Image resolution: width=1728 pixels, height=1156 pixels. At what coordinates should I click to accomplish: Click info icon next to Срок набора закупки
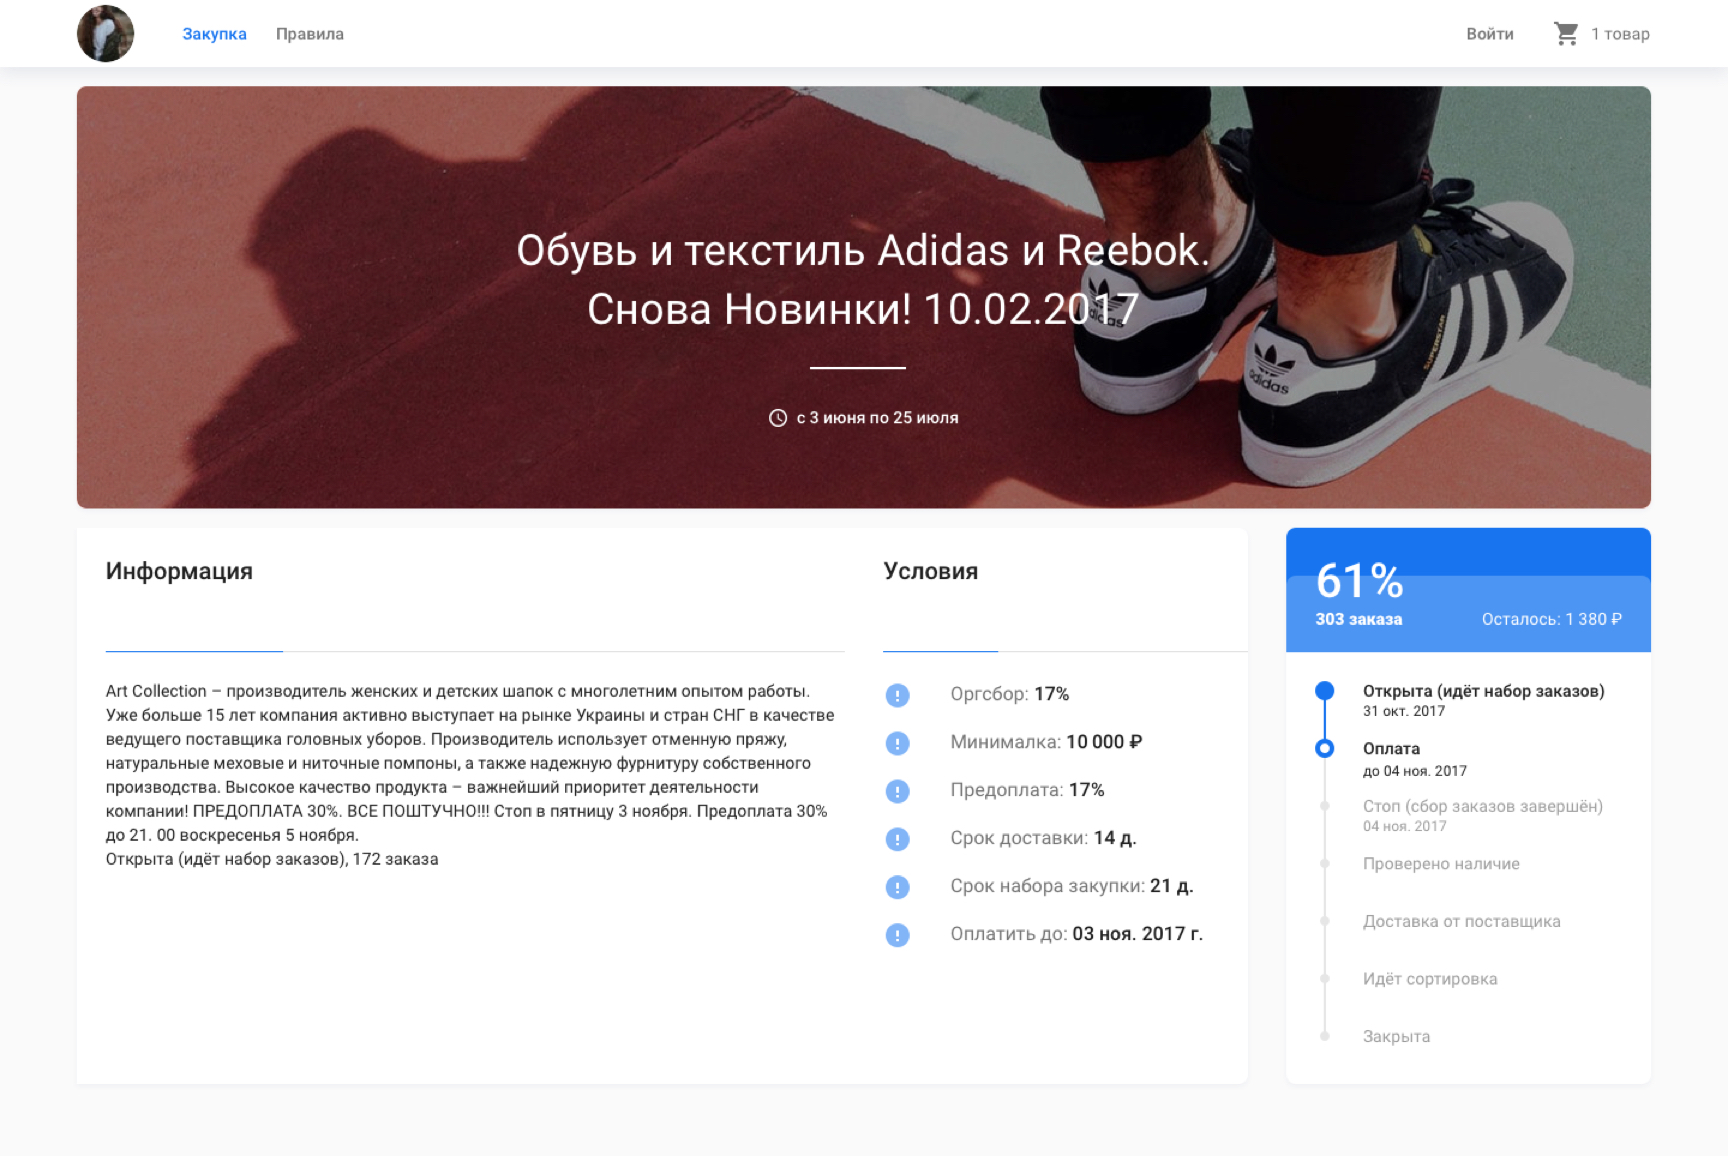[898, 887]
